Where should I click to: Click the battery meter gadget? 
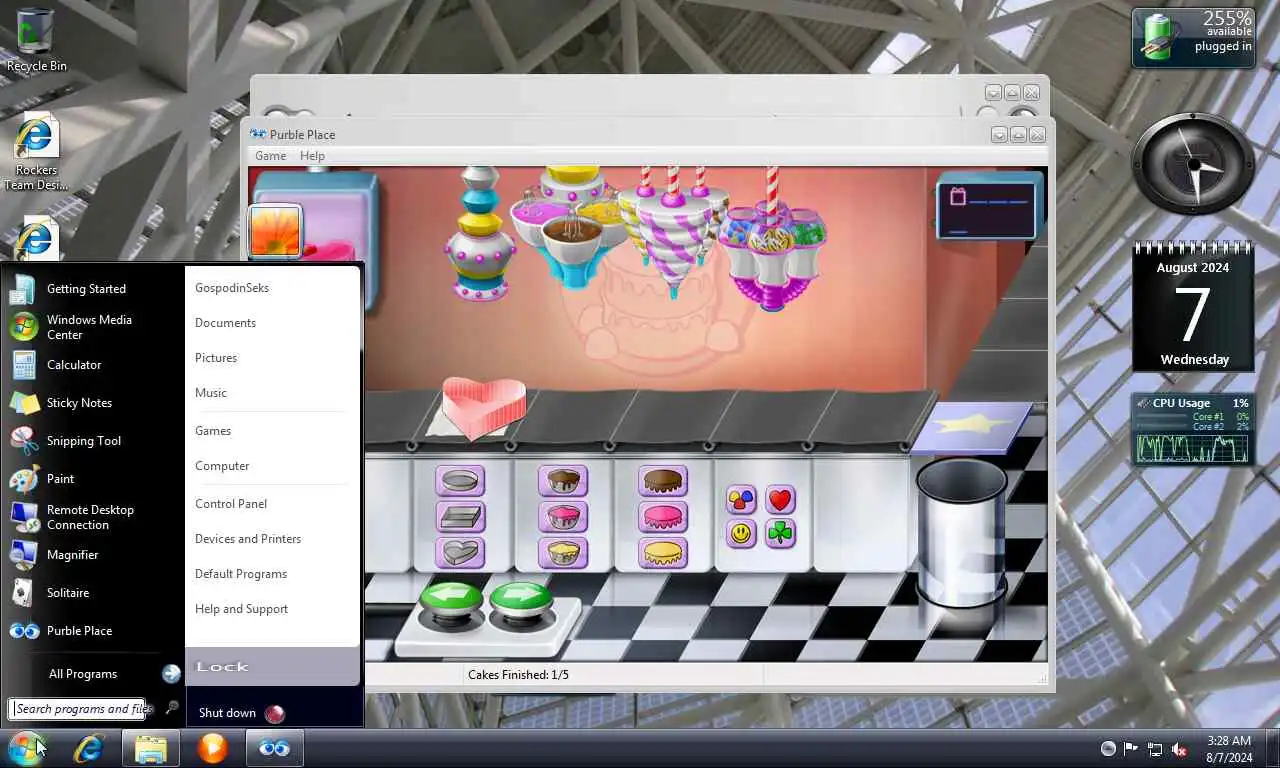pyautogui.click(x=1193, y=38)
